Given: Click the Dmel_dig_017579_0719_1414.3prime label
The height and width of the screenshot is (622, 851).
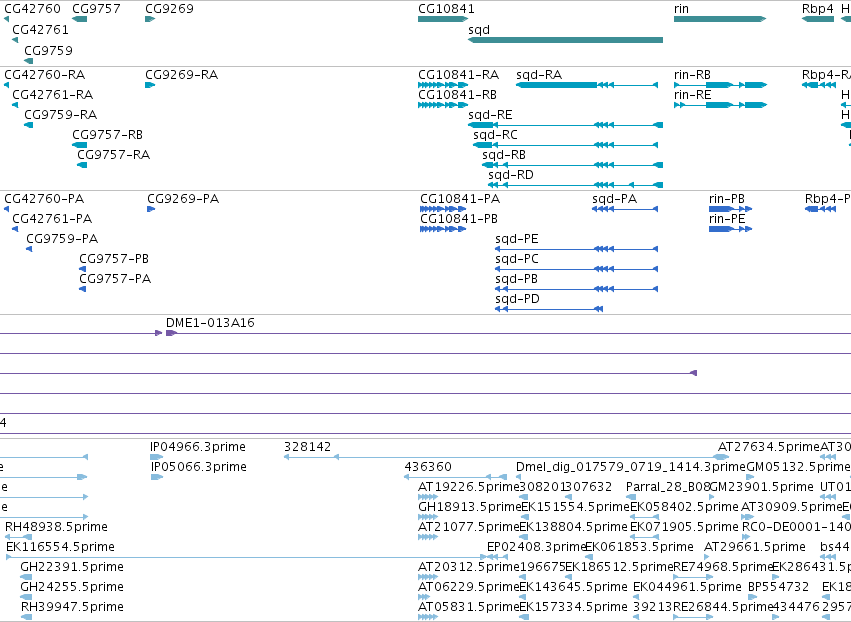Looking at the screenshot, I should coord(631,467).
